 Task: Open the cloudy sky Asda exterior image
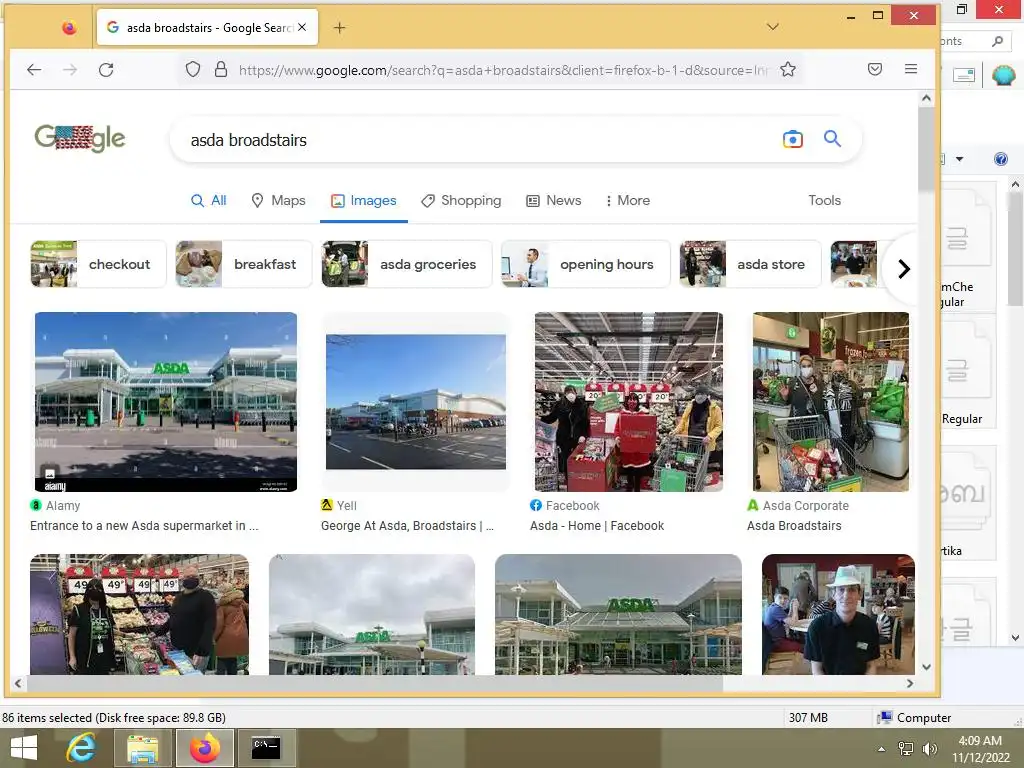[372, 614]
